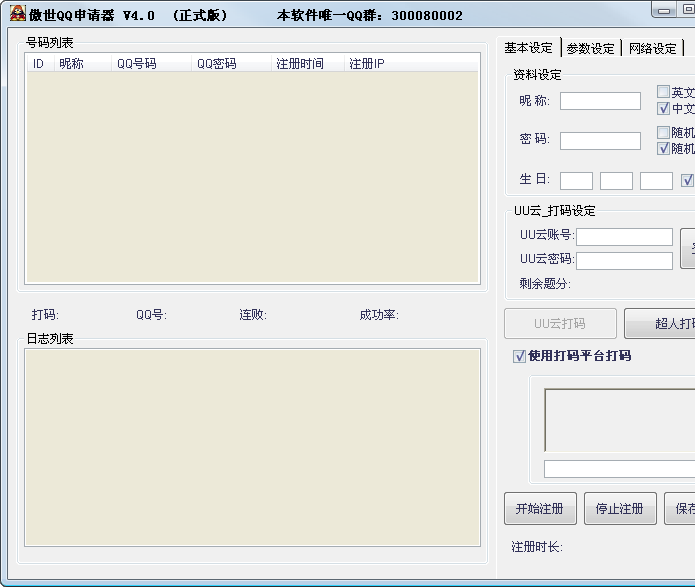Focus the first 生日 field

pyautogui.click(x=576, y=181)
